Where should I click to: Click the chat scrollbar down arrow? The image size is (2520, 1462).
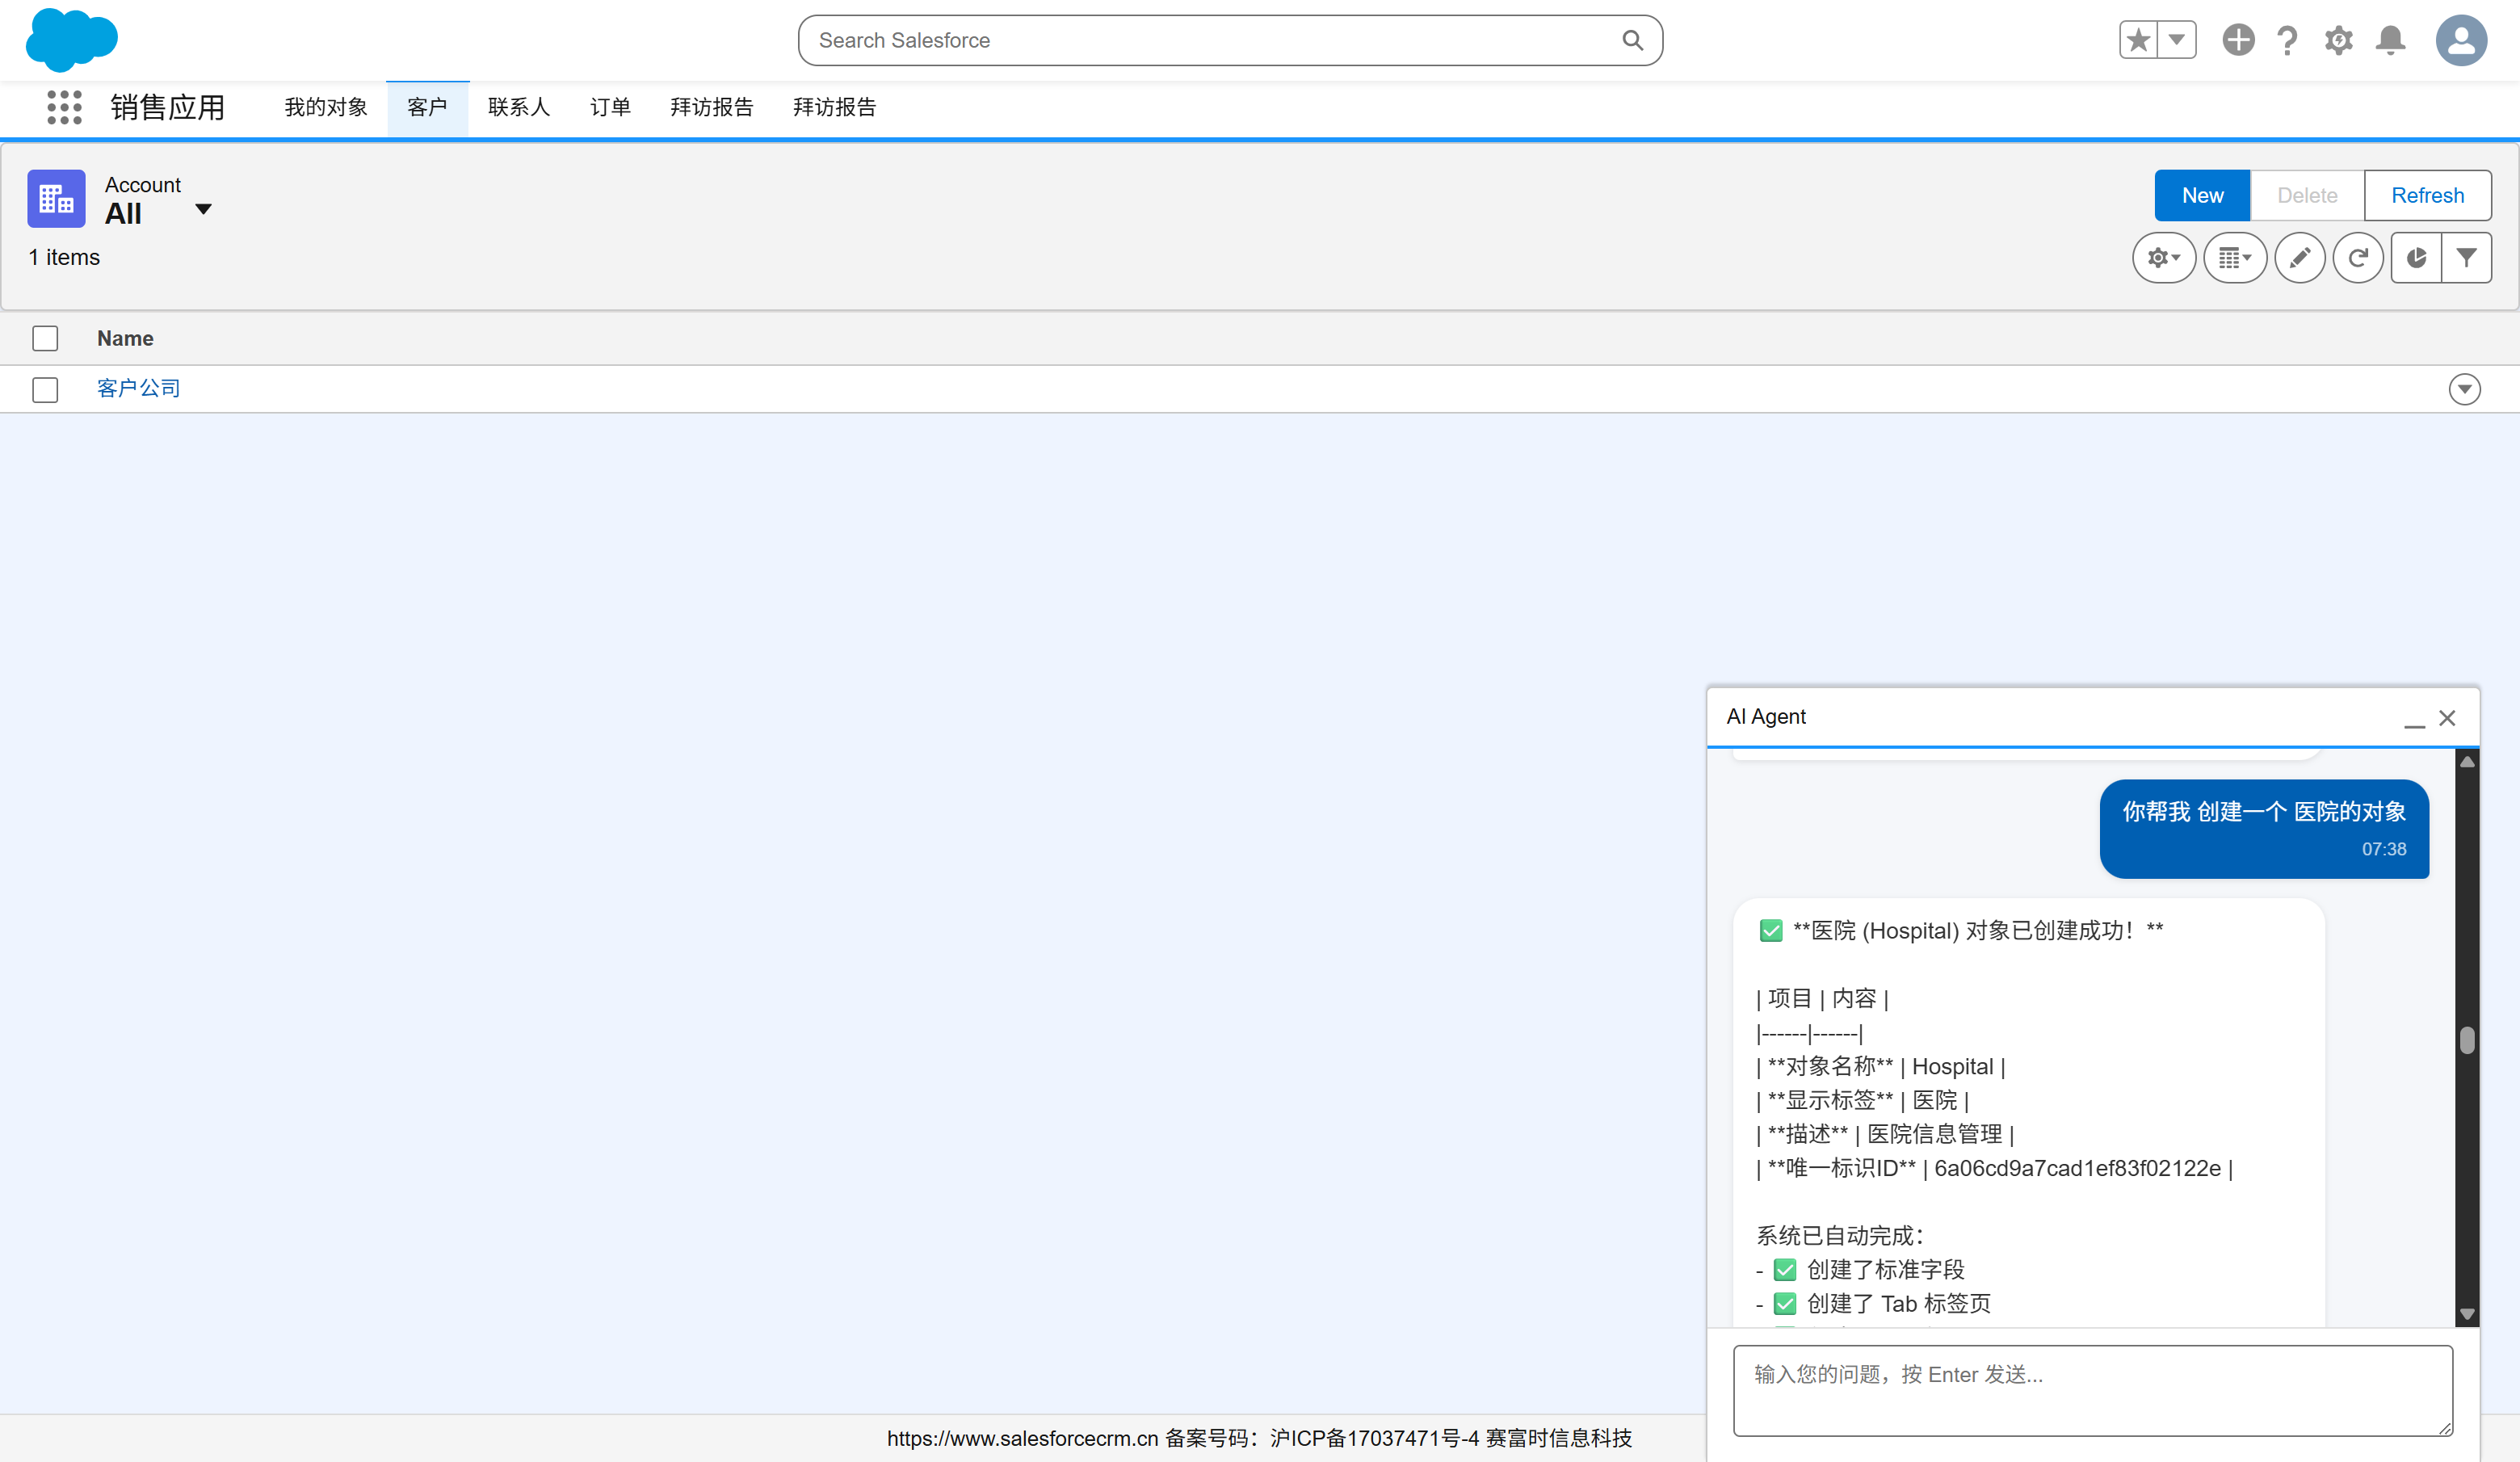[2467, 1314]
